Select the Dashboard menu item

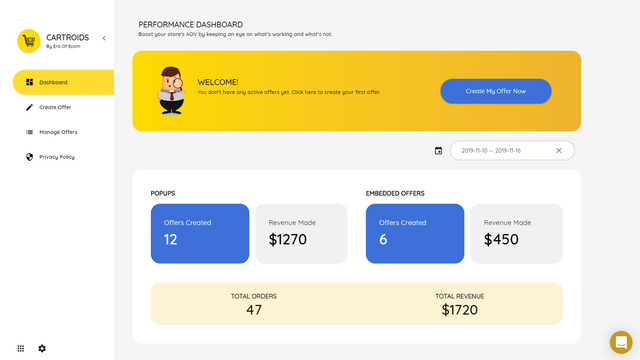coord(64,82)
